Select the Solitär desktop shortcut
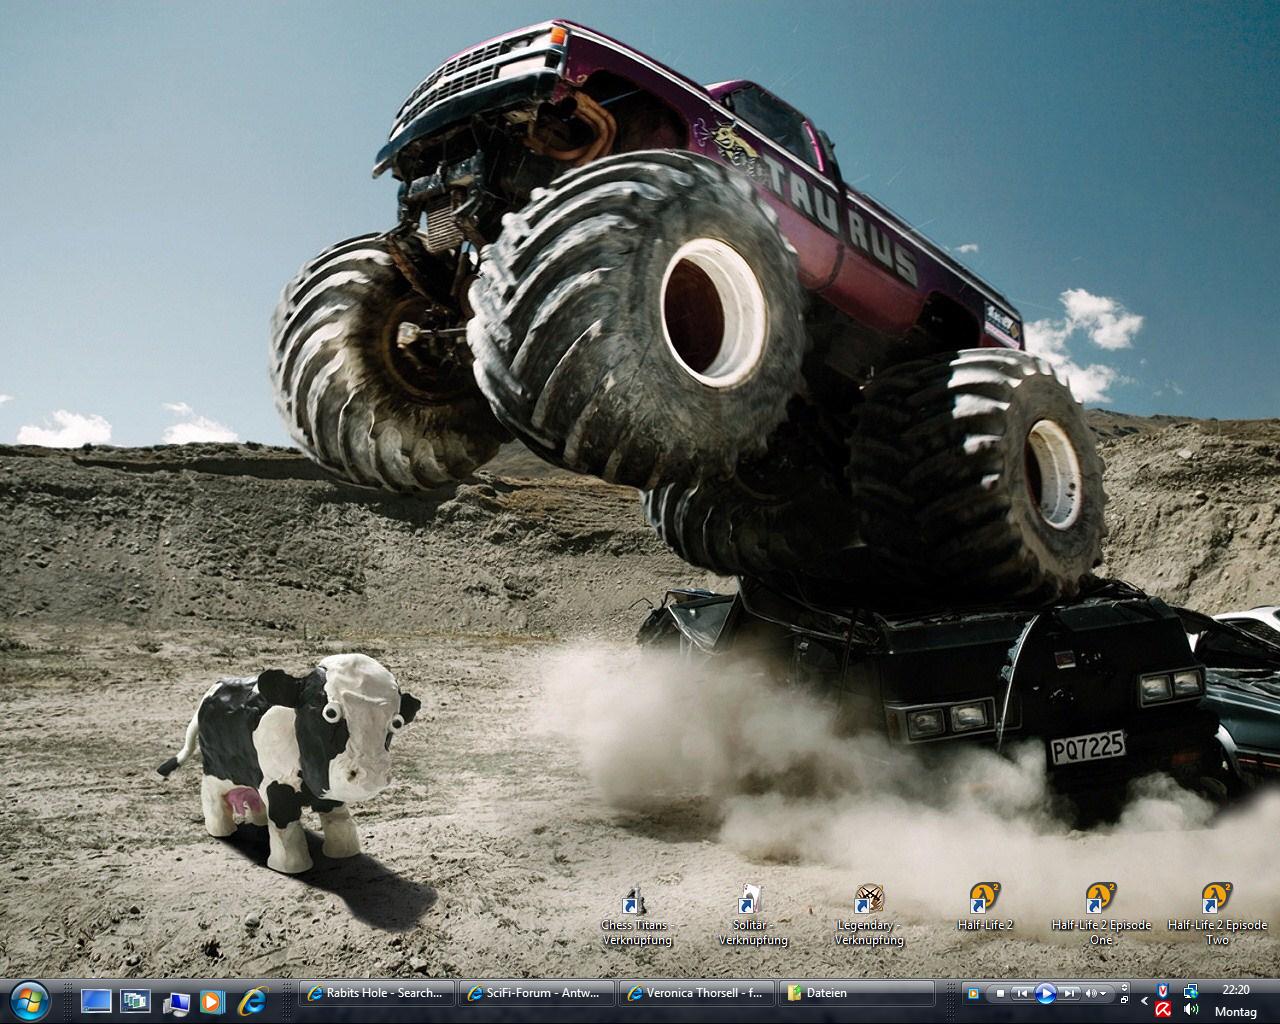The height and width of the screenshot is (1024, 1280). tap(751, 900)
